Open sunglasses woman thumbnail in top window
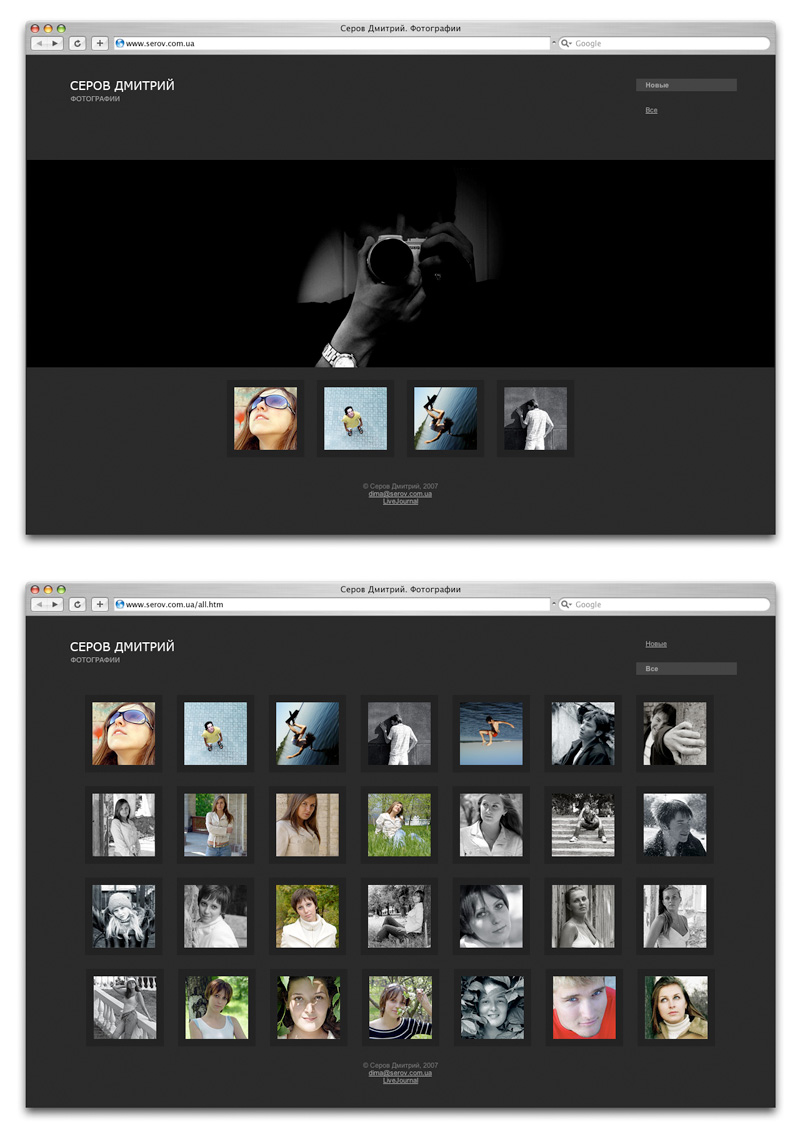The width and height of the screenshot is (800, 1143). pos(265,418)
